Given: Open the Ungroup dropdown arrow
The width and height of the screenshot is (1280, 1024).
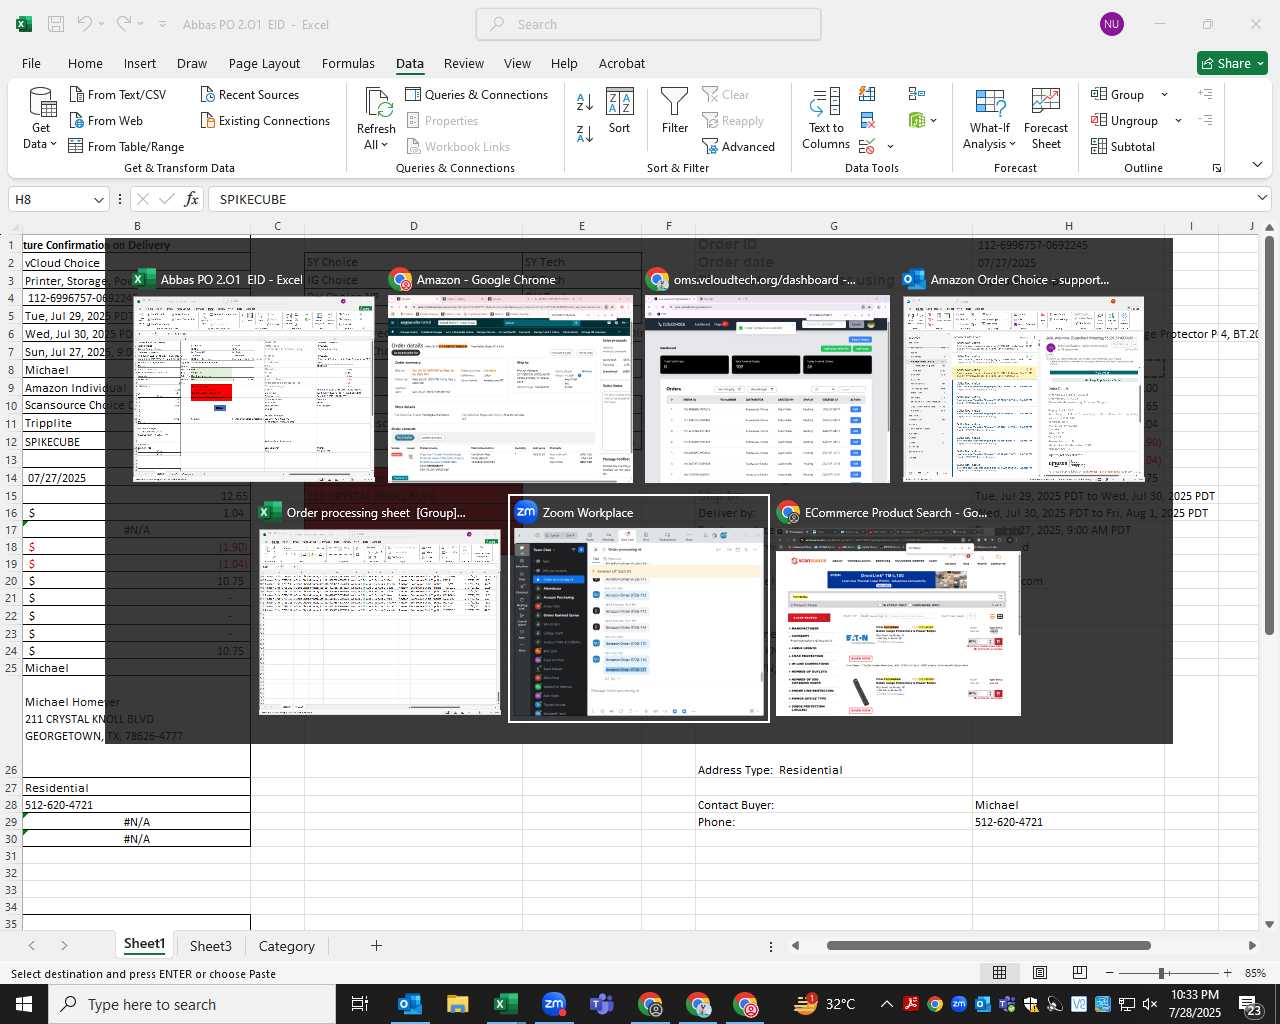Looking at the screenshot, I should pyautogui.click(x=1178, y=120).
